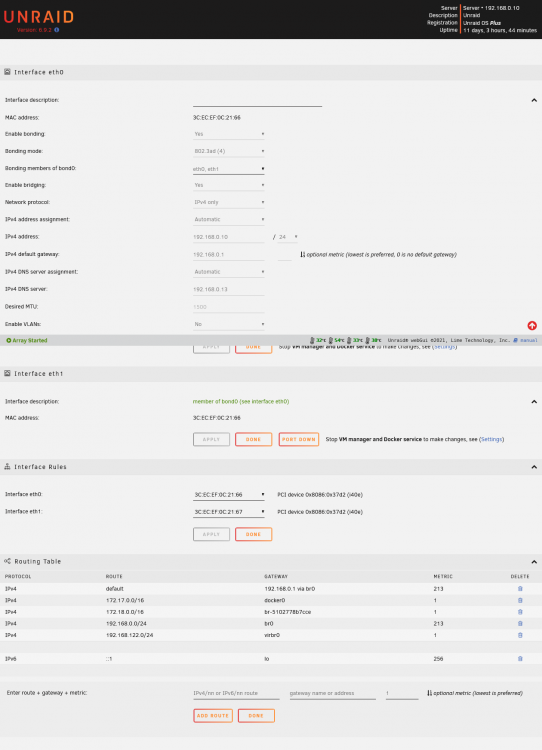This screenshot has height=750, width=542.
Task: Click the metric icon beside the add-route hint
Action: coord(429,693)
